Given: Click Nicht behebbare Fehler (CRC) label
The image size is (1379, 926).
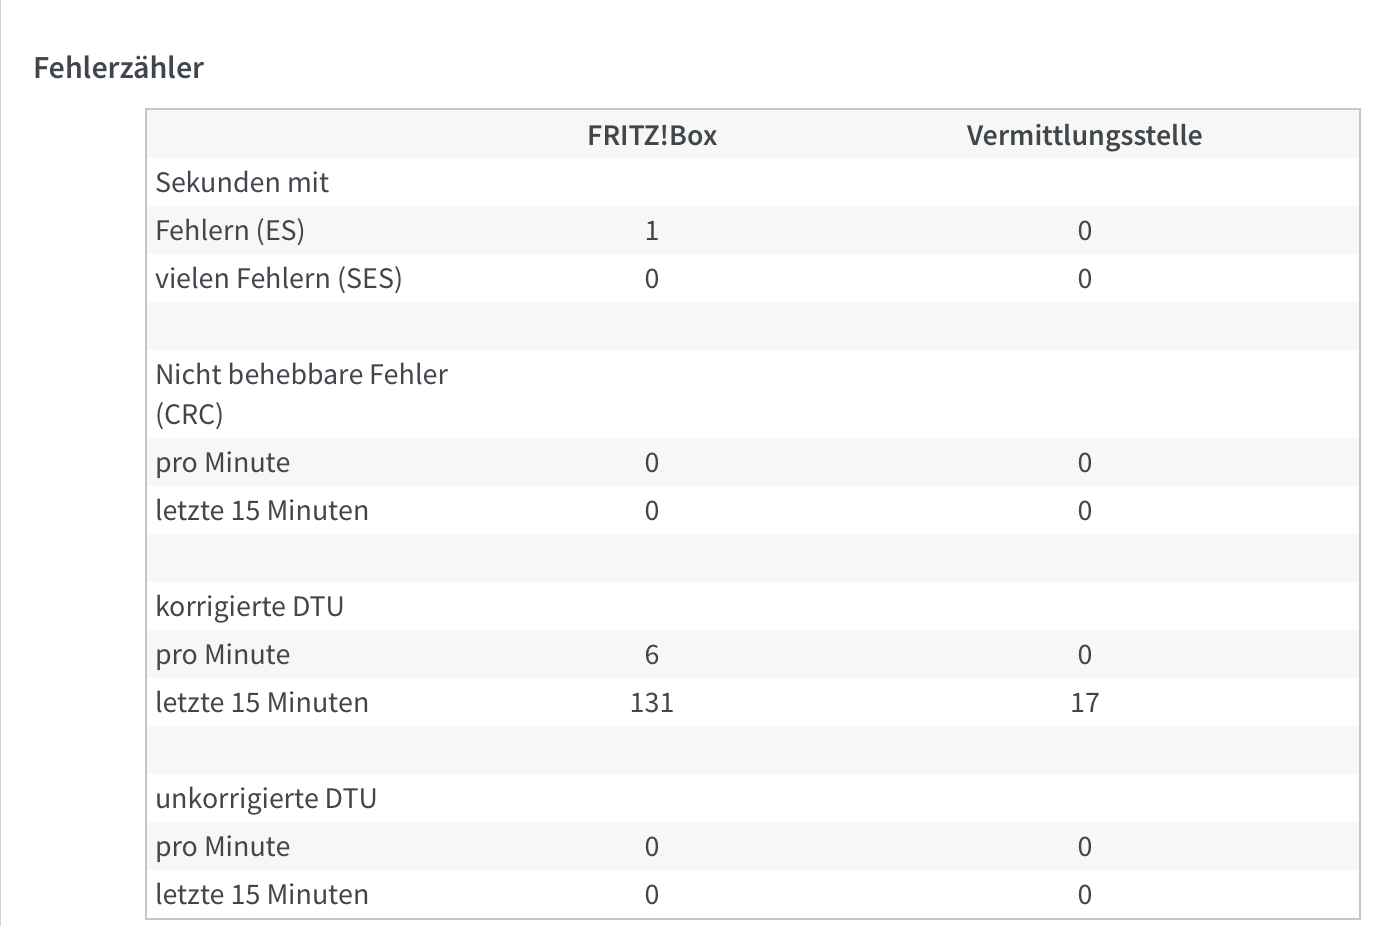Looking at the screenshot, I should point(302,394).
